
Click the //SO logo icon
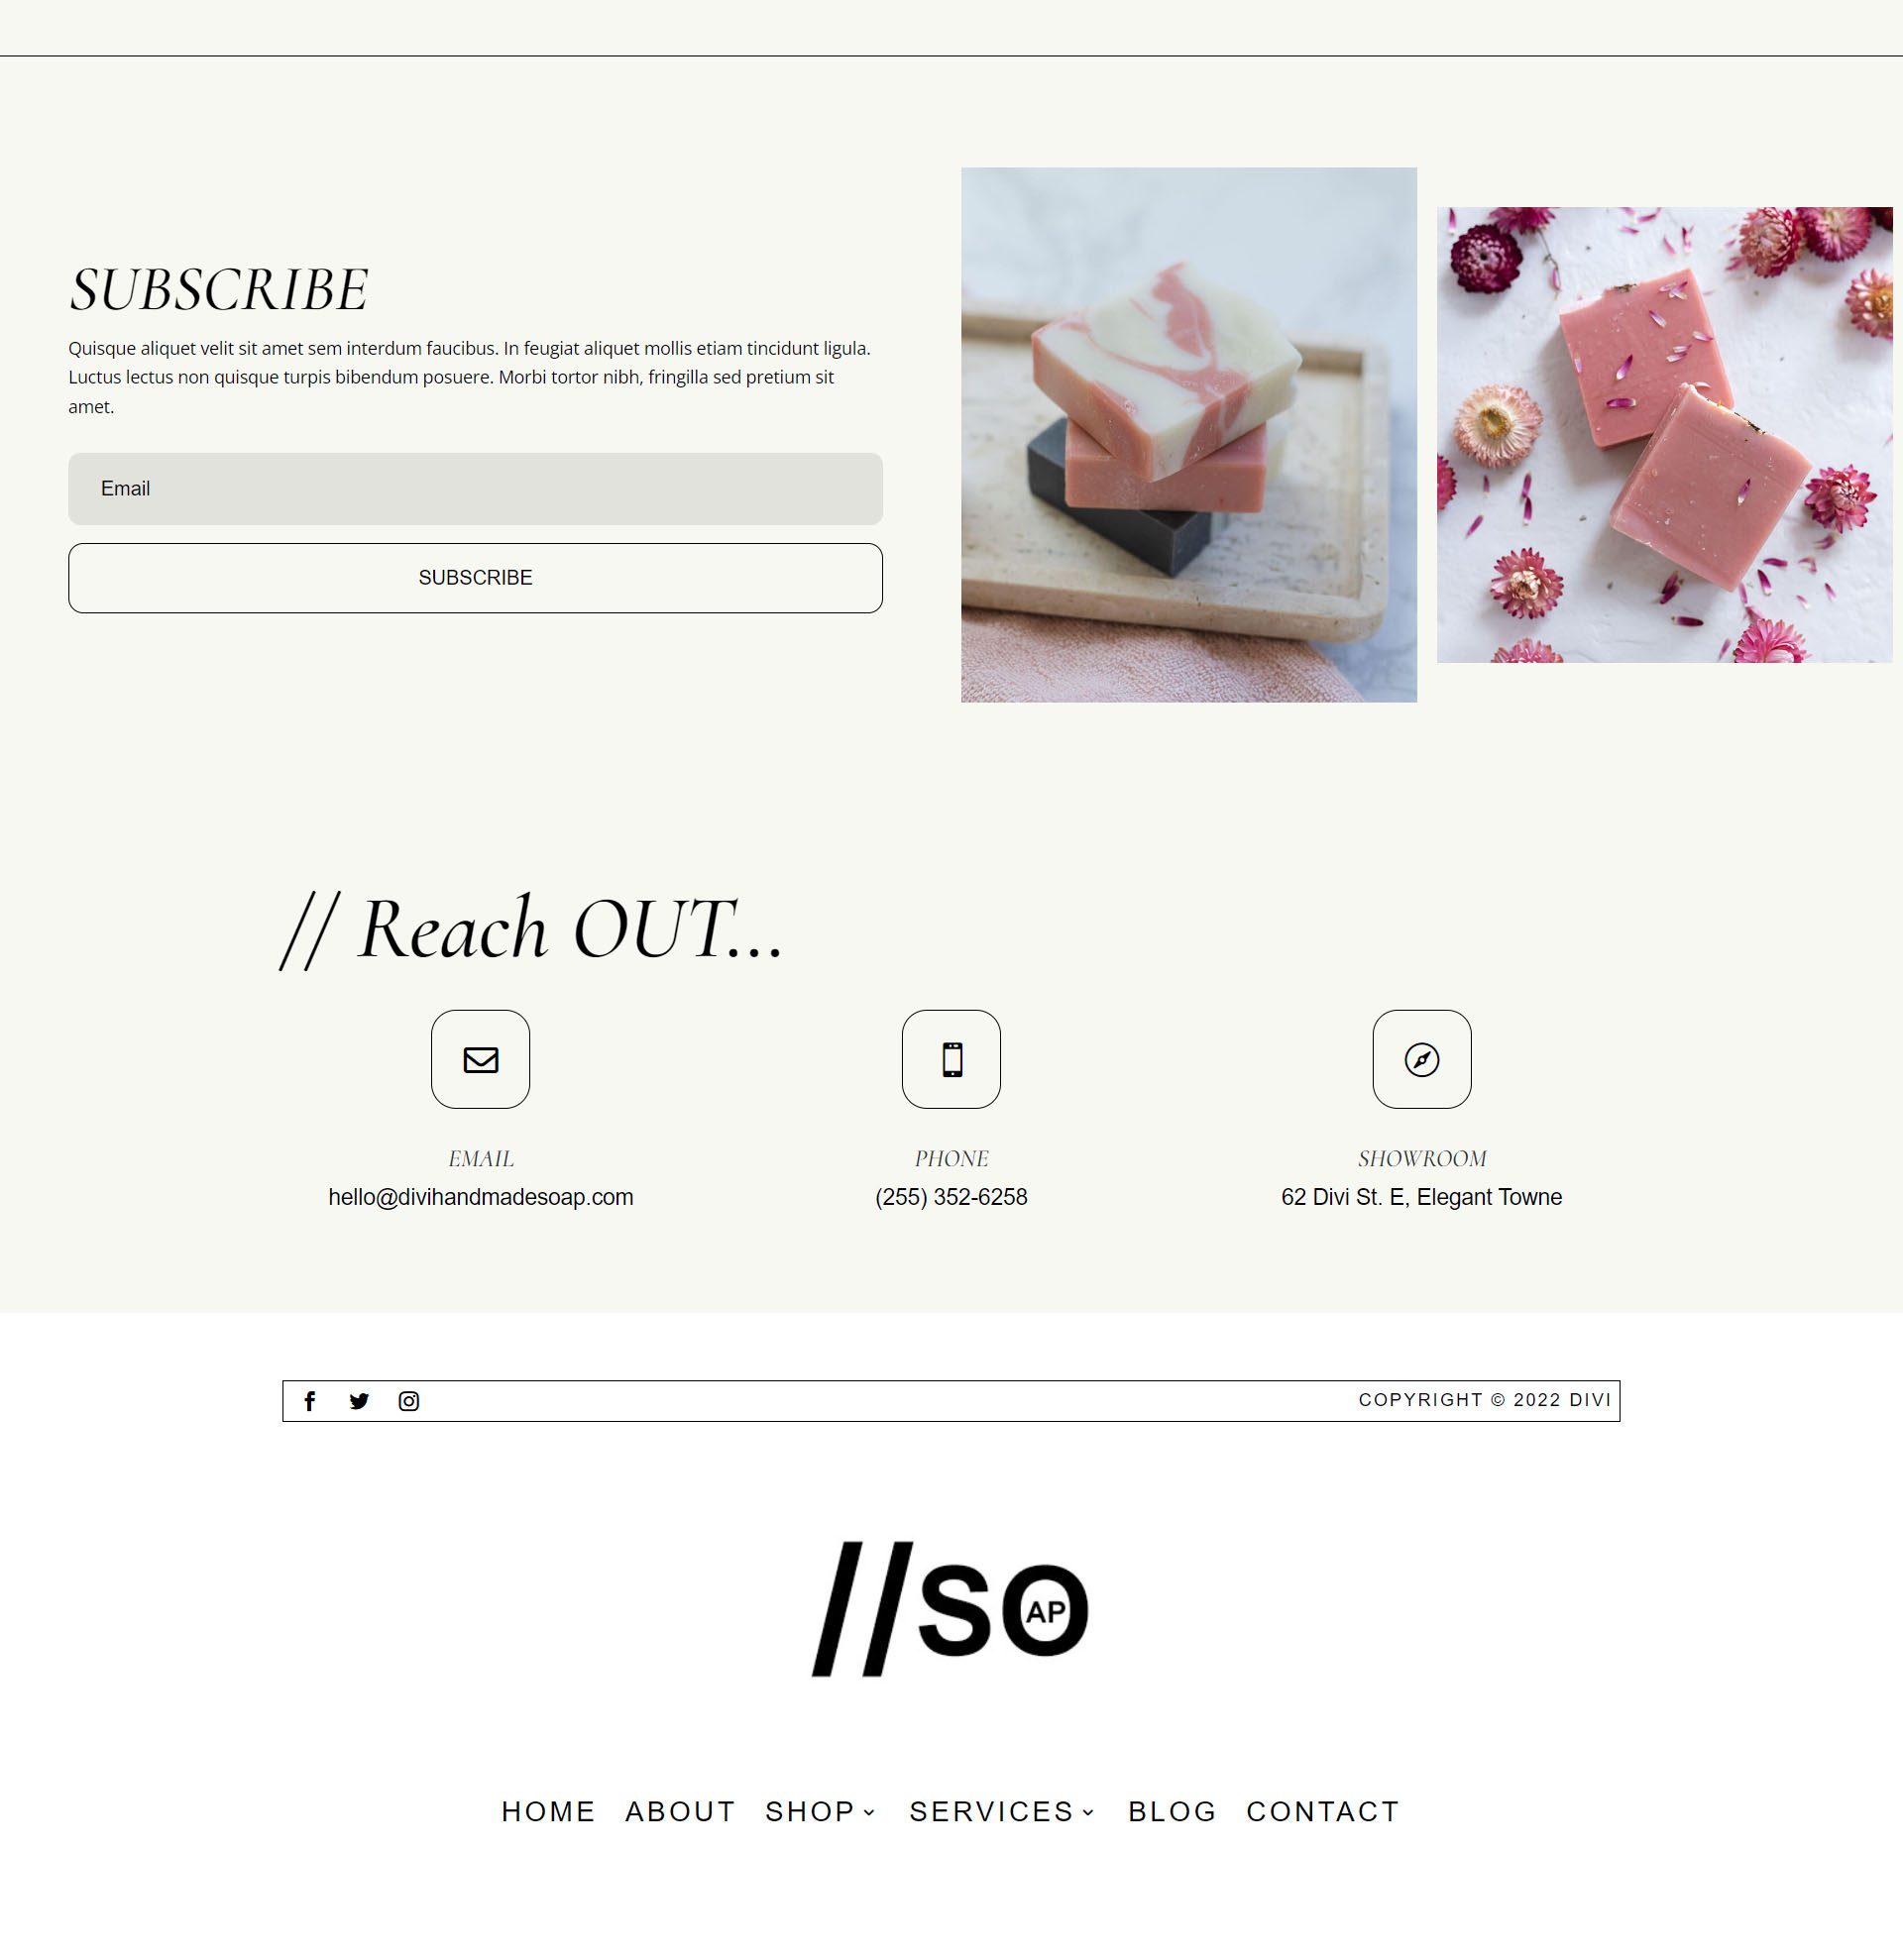pyautogui.click(x=951, y=1608)
